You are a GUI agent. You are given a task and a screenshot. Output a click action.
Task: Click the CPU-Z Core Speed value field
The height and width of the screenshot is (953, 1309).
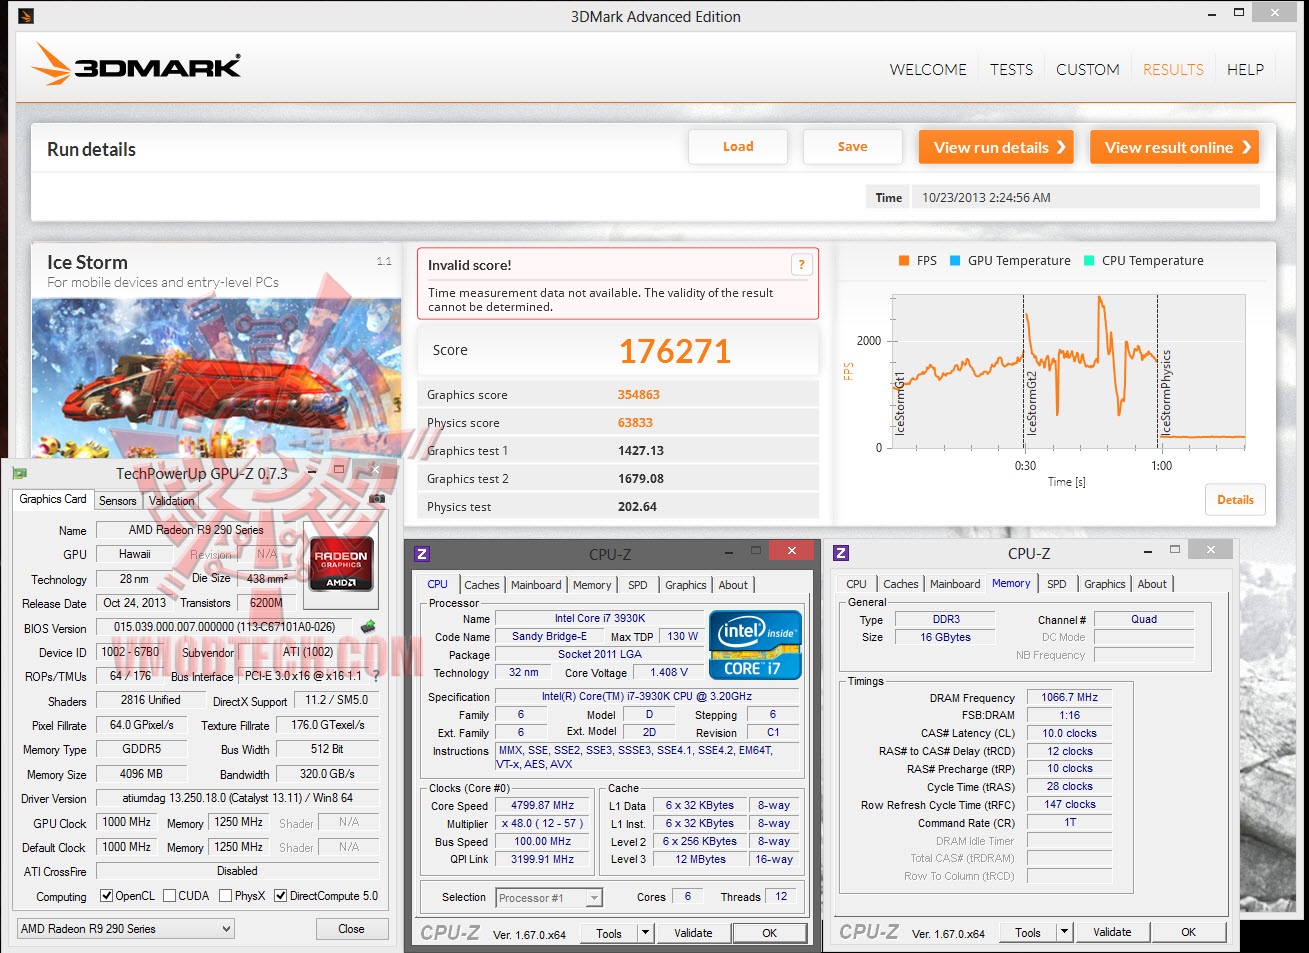coord(543,806)
